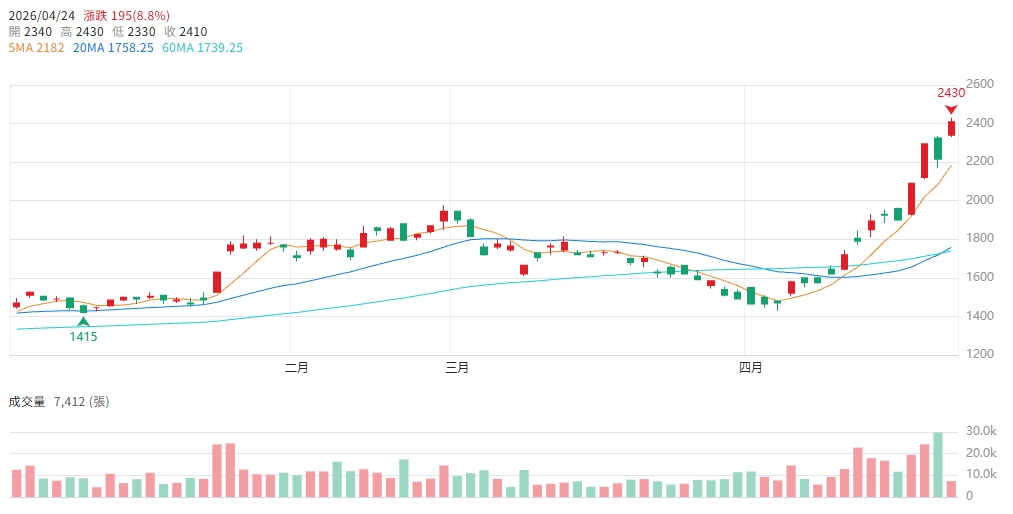Click the 1200 price axis label
This screenshot has height=514, width=1013.
click(x=981, y=355)
